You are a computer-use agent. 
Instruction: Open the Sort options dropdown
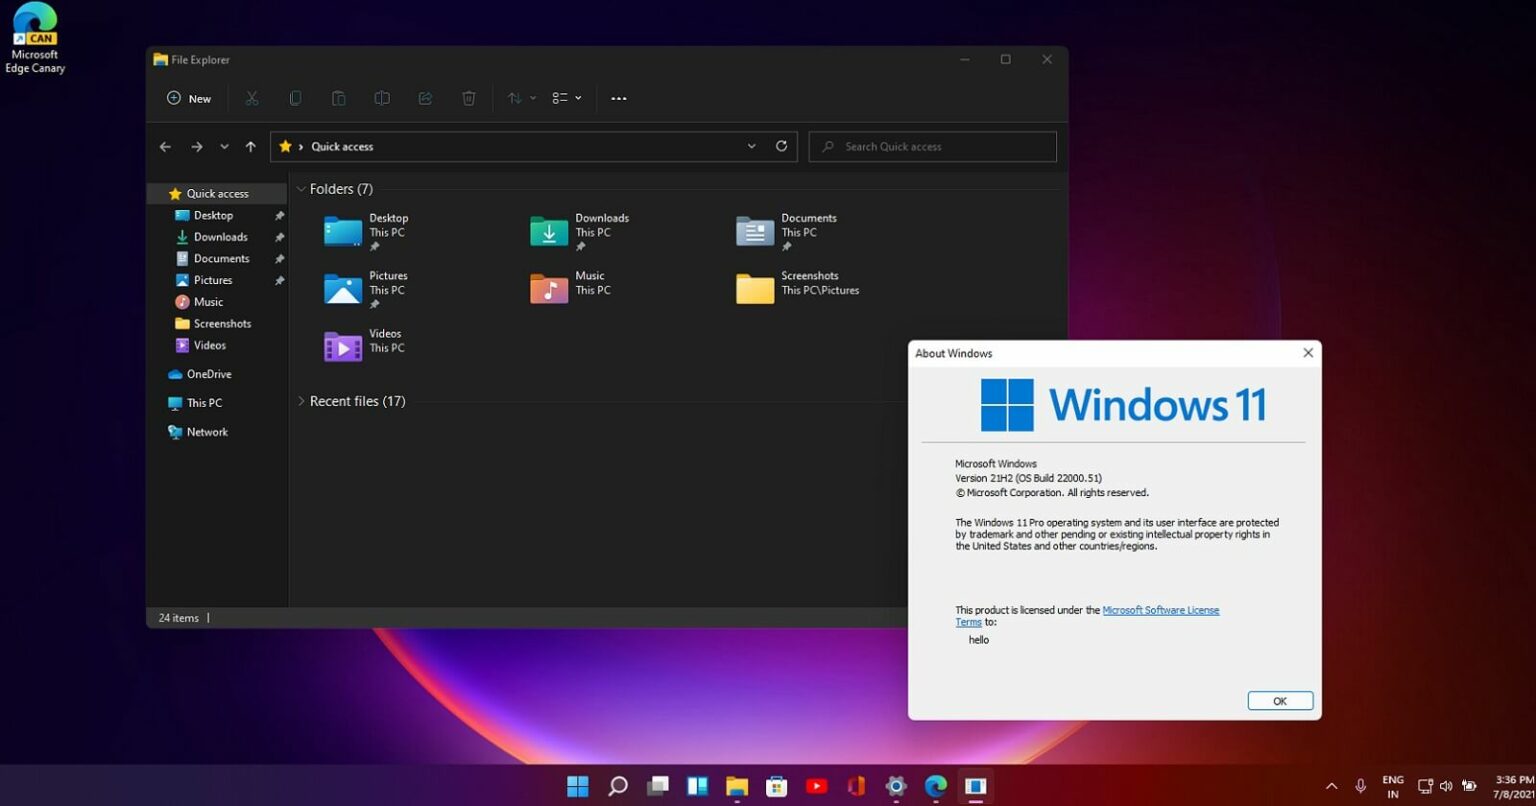522,98
